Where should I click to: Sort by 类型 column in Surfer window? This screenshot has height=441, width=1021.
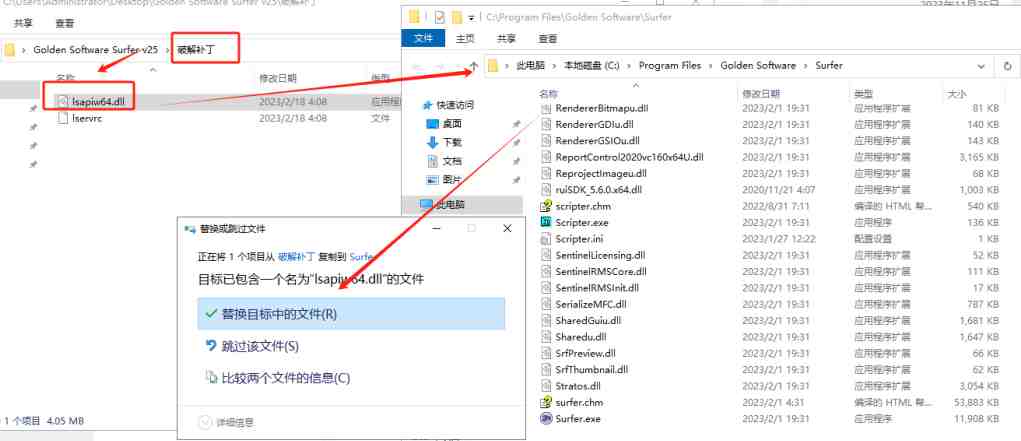863,94
